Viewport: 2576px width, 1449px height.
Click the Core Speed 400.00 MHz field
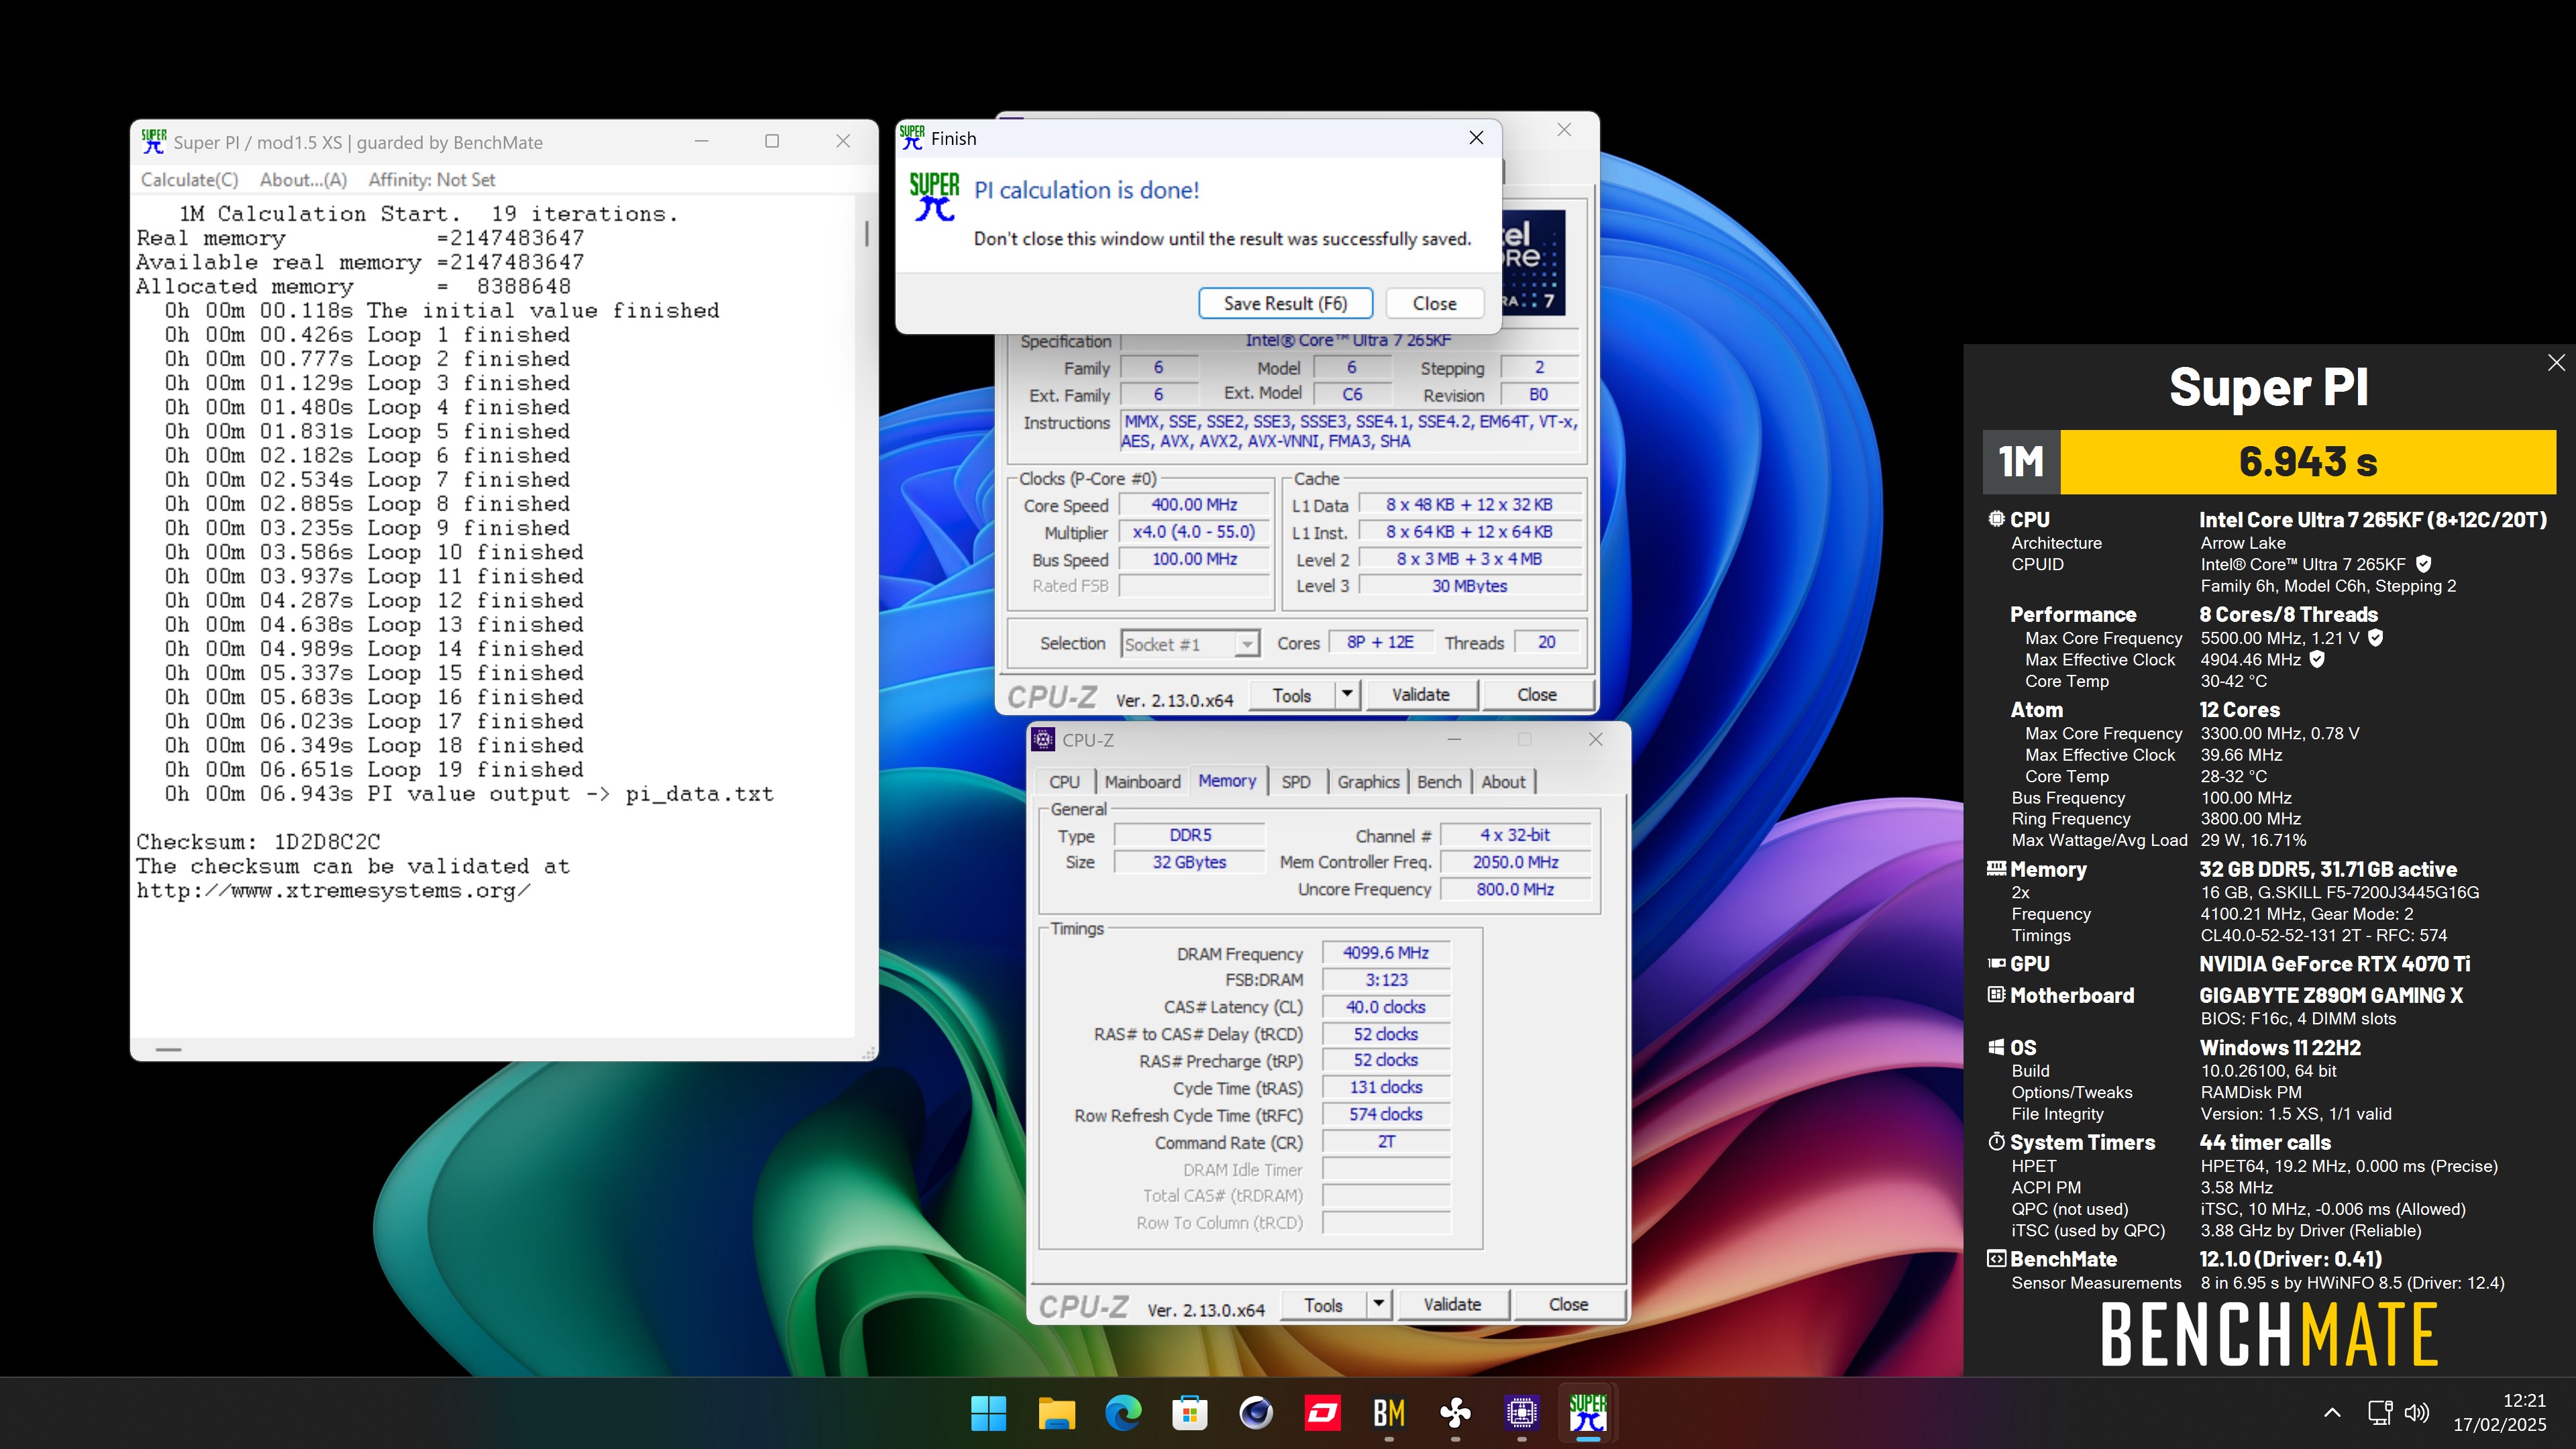pyautogui.click(x=1194, y=505)
